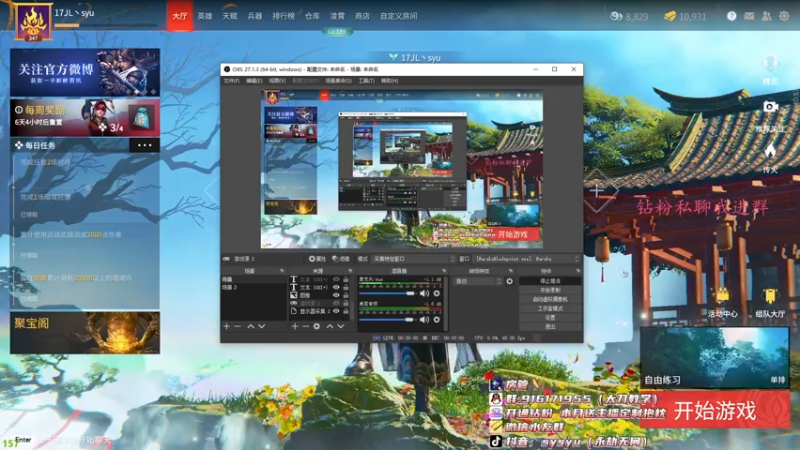Open 属性 for the selected OBS source
The width and height of the screenshot is (800, 450).
(x=317, y=259)
